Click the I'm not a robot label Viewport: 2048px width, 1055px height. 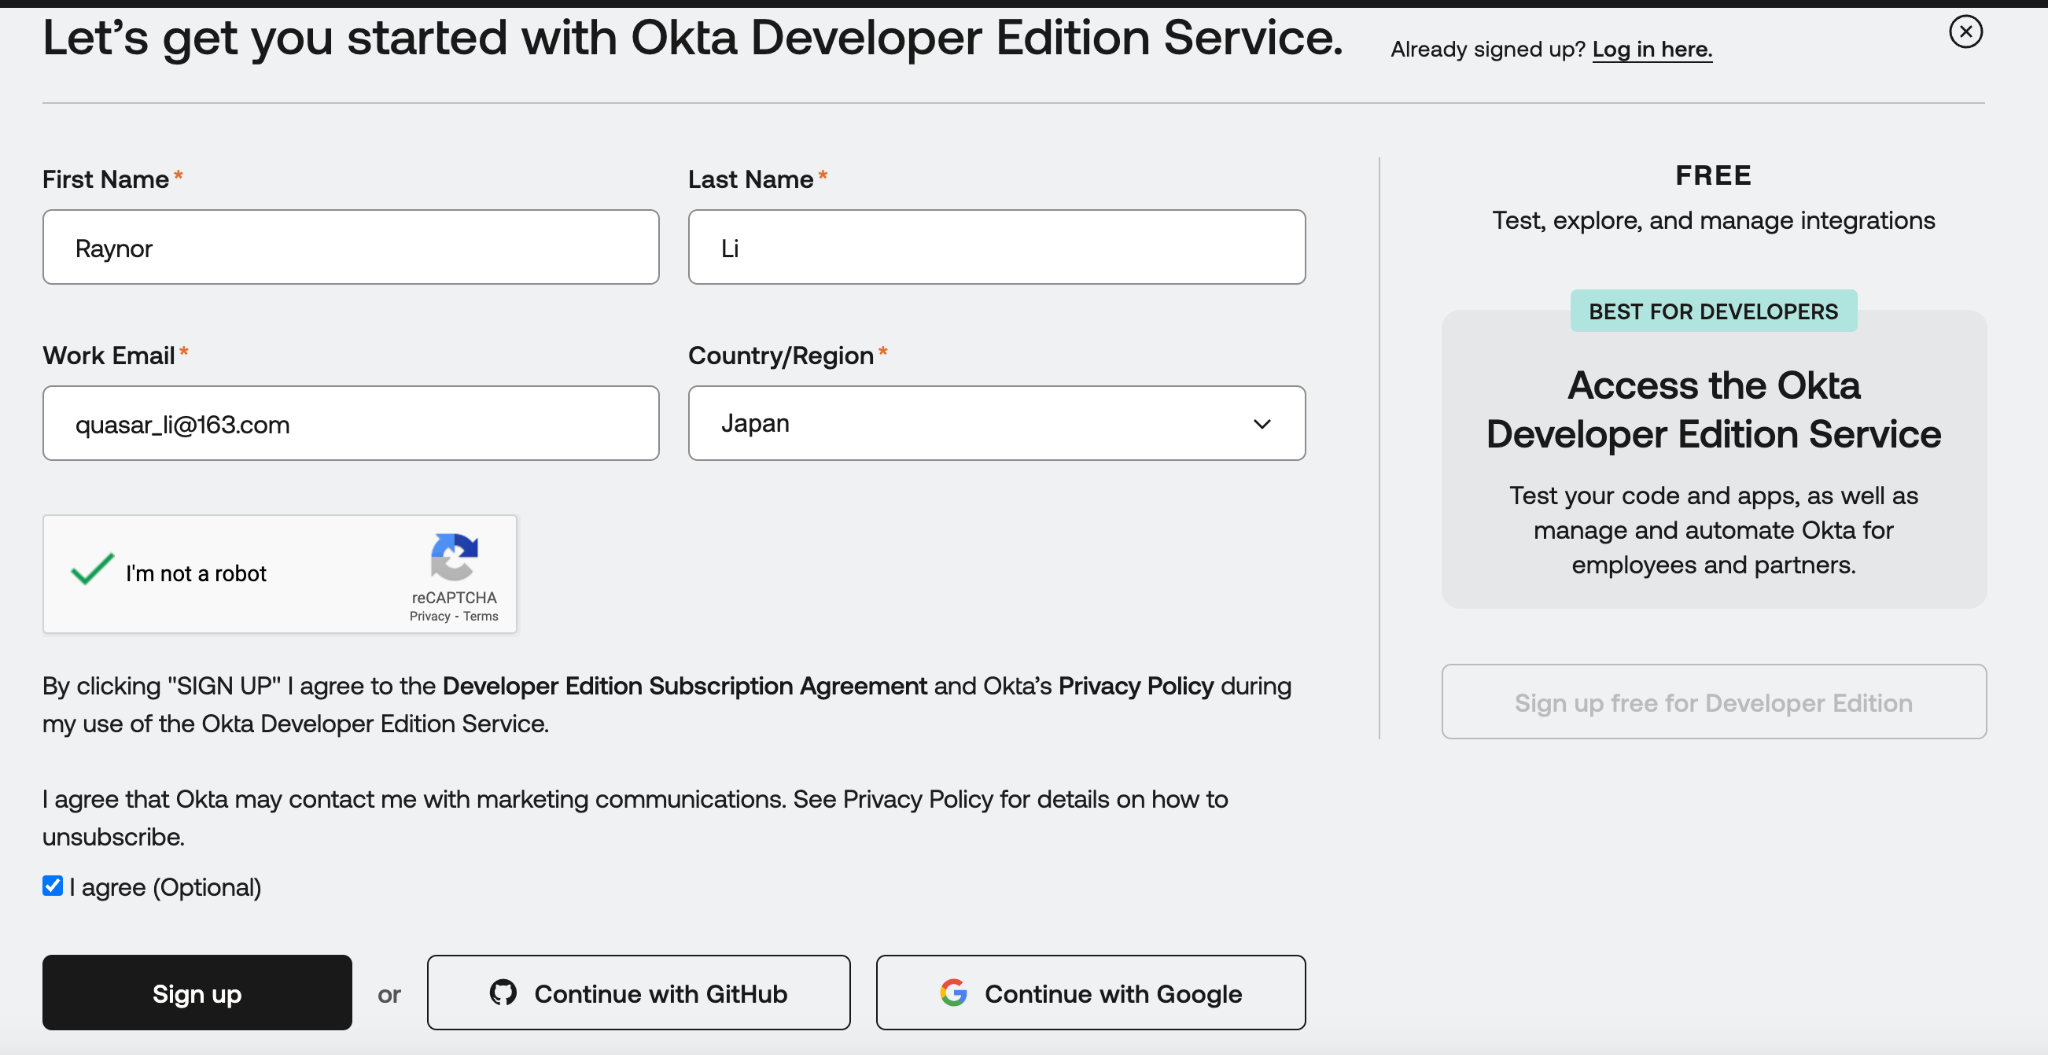(196, 574)
